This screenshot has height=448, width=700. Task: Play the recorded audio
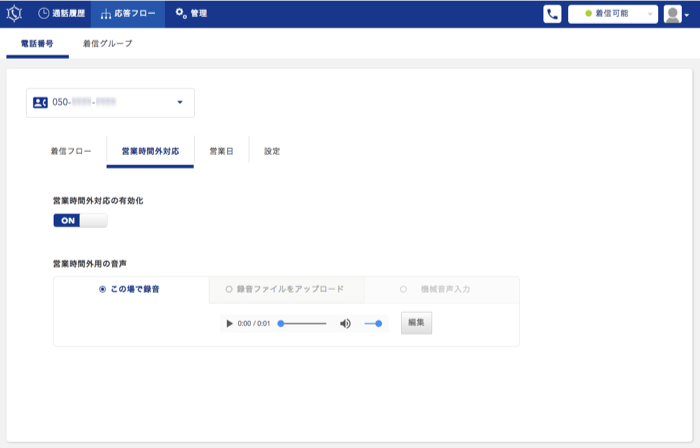229,324
